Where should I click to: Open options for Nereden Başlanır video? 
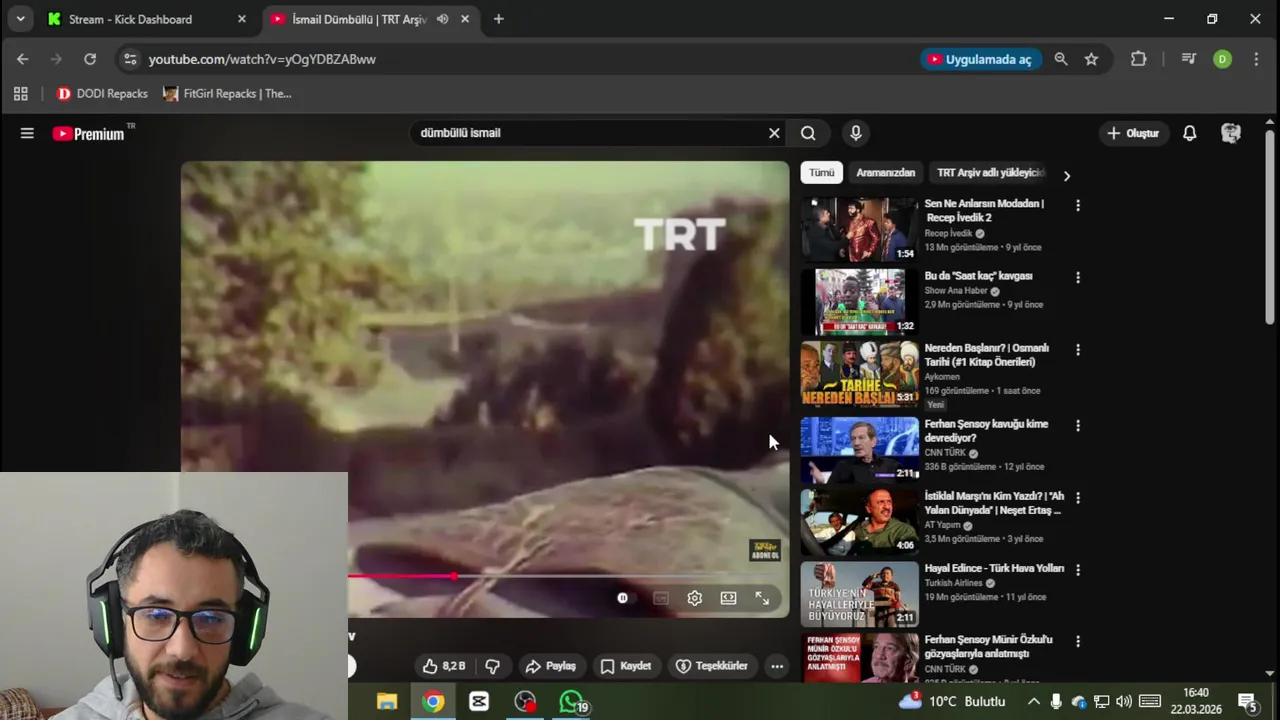pos(1077,349)
